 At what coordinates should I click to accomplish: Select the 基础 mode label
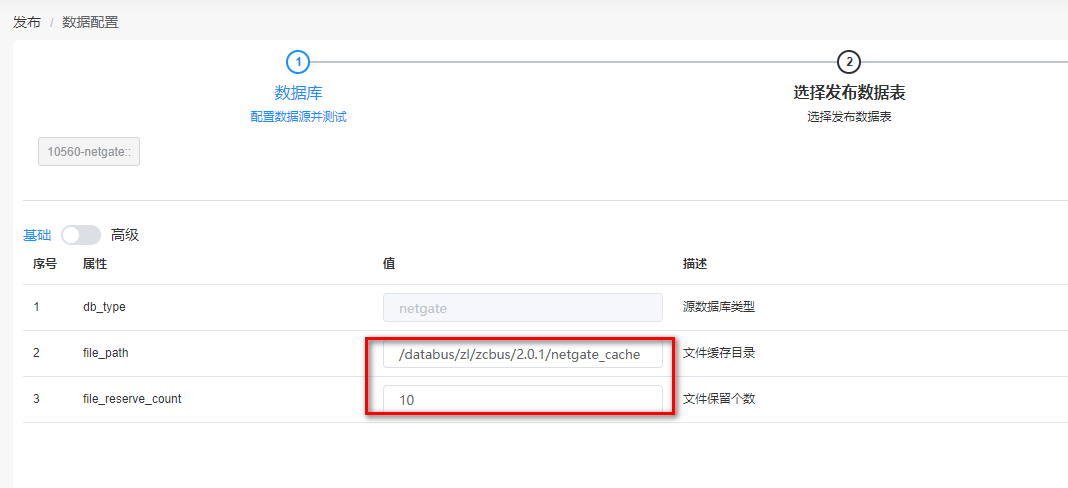(x=37, y=235)
